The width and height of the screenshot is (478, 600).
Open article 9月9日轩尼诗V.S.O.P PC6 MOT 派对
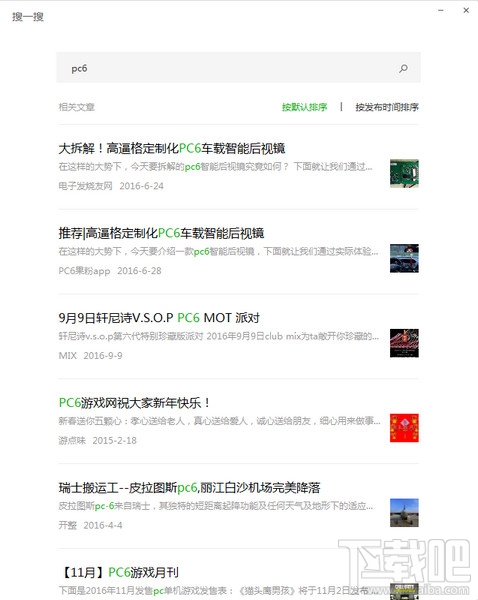(159, 318)
